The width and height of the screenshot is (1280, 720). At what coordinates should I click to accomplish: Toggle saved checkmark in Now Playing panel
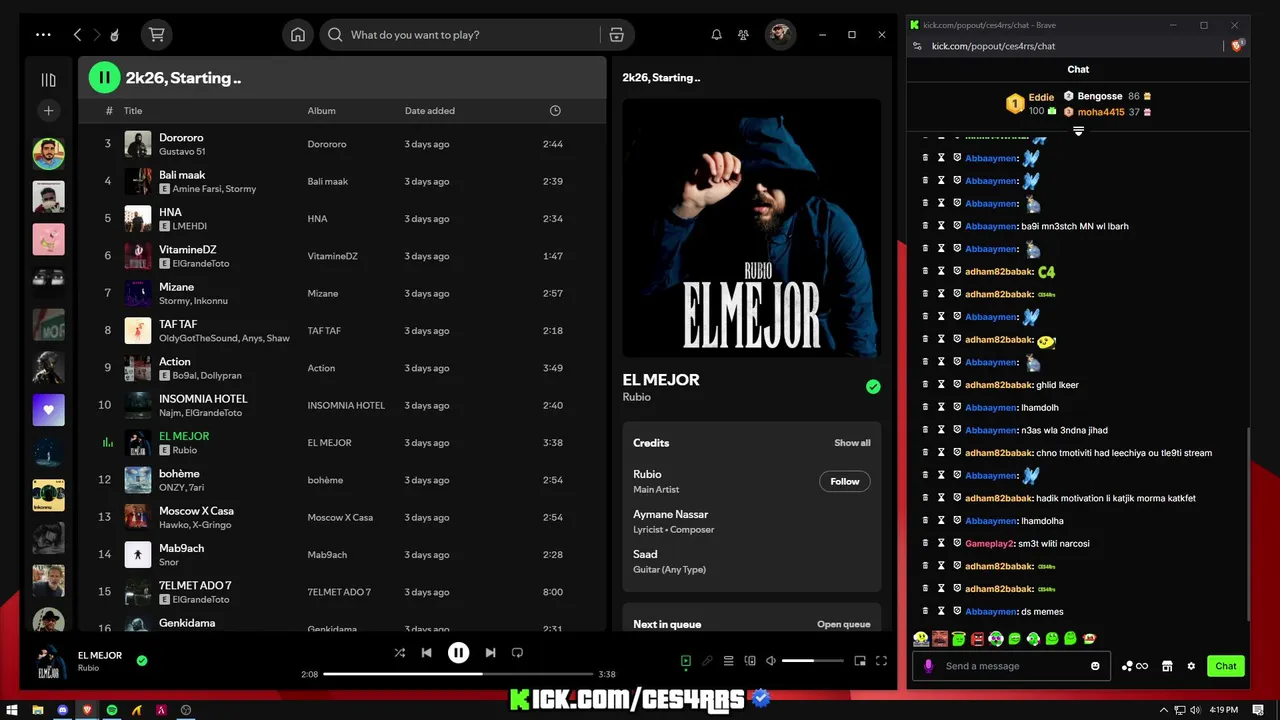tap(873, 387)
